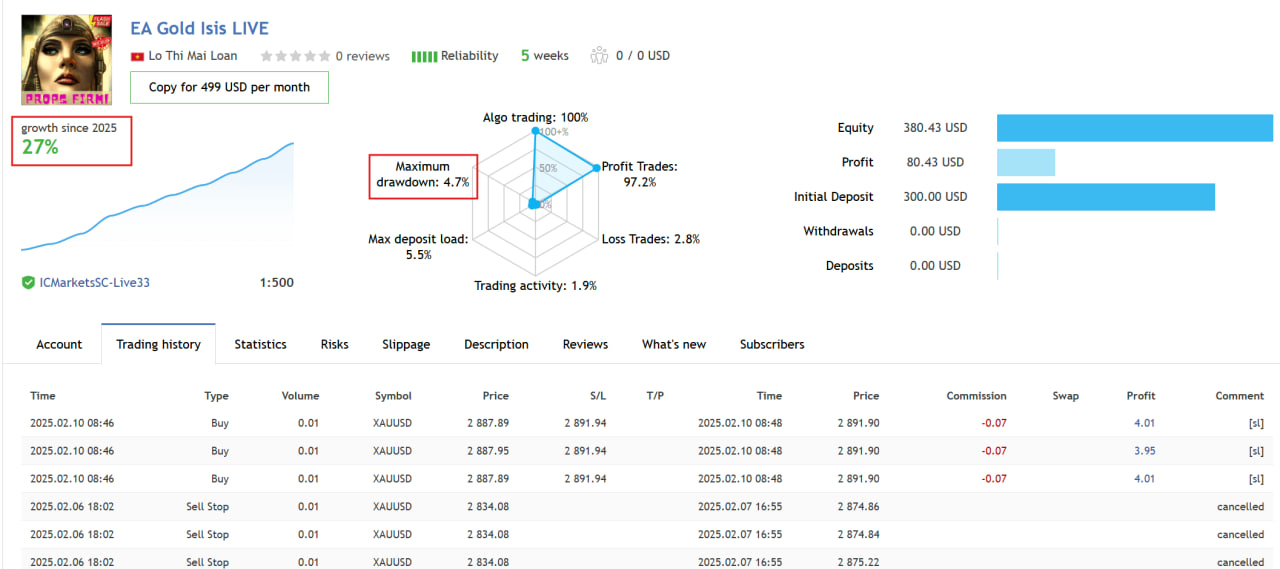Open the EA Gold Isis LIVE title link
Viewport: 1280px width, 569px height.
[x=199, y=28]
